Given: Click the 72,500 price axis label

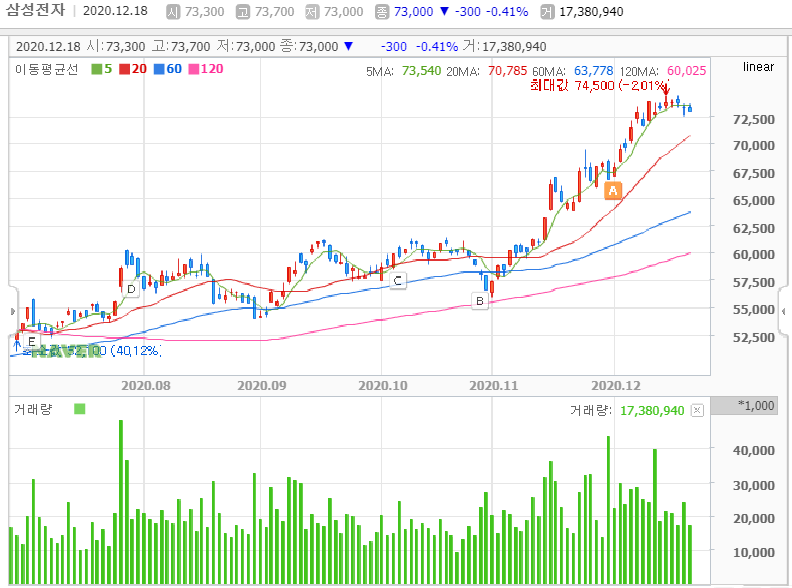Looking at the screenshot, I should (754, 120).
